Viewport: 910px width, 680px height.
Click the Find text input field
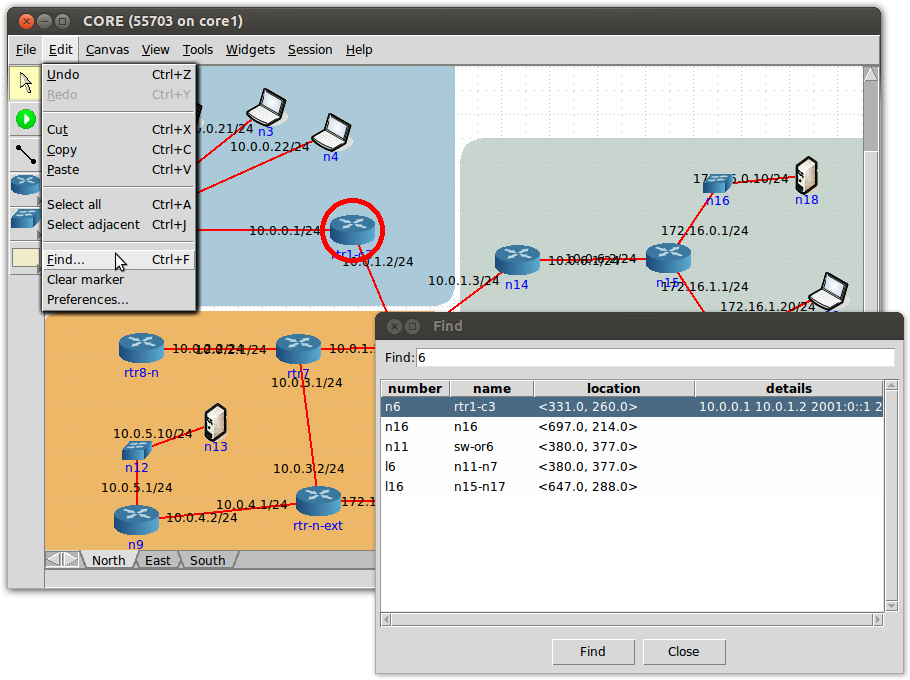point(655,357)
